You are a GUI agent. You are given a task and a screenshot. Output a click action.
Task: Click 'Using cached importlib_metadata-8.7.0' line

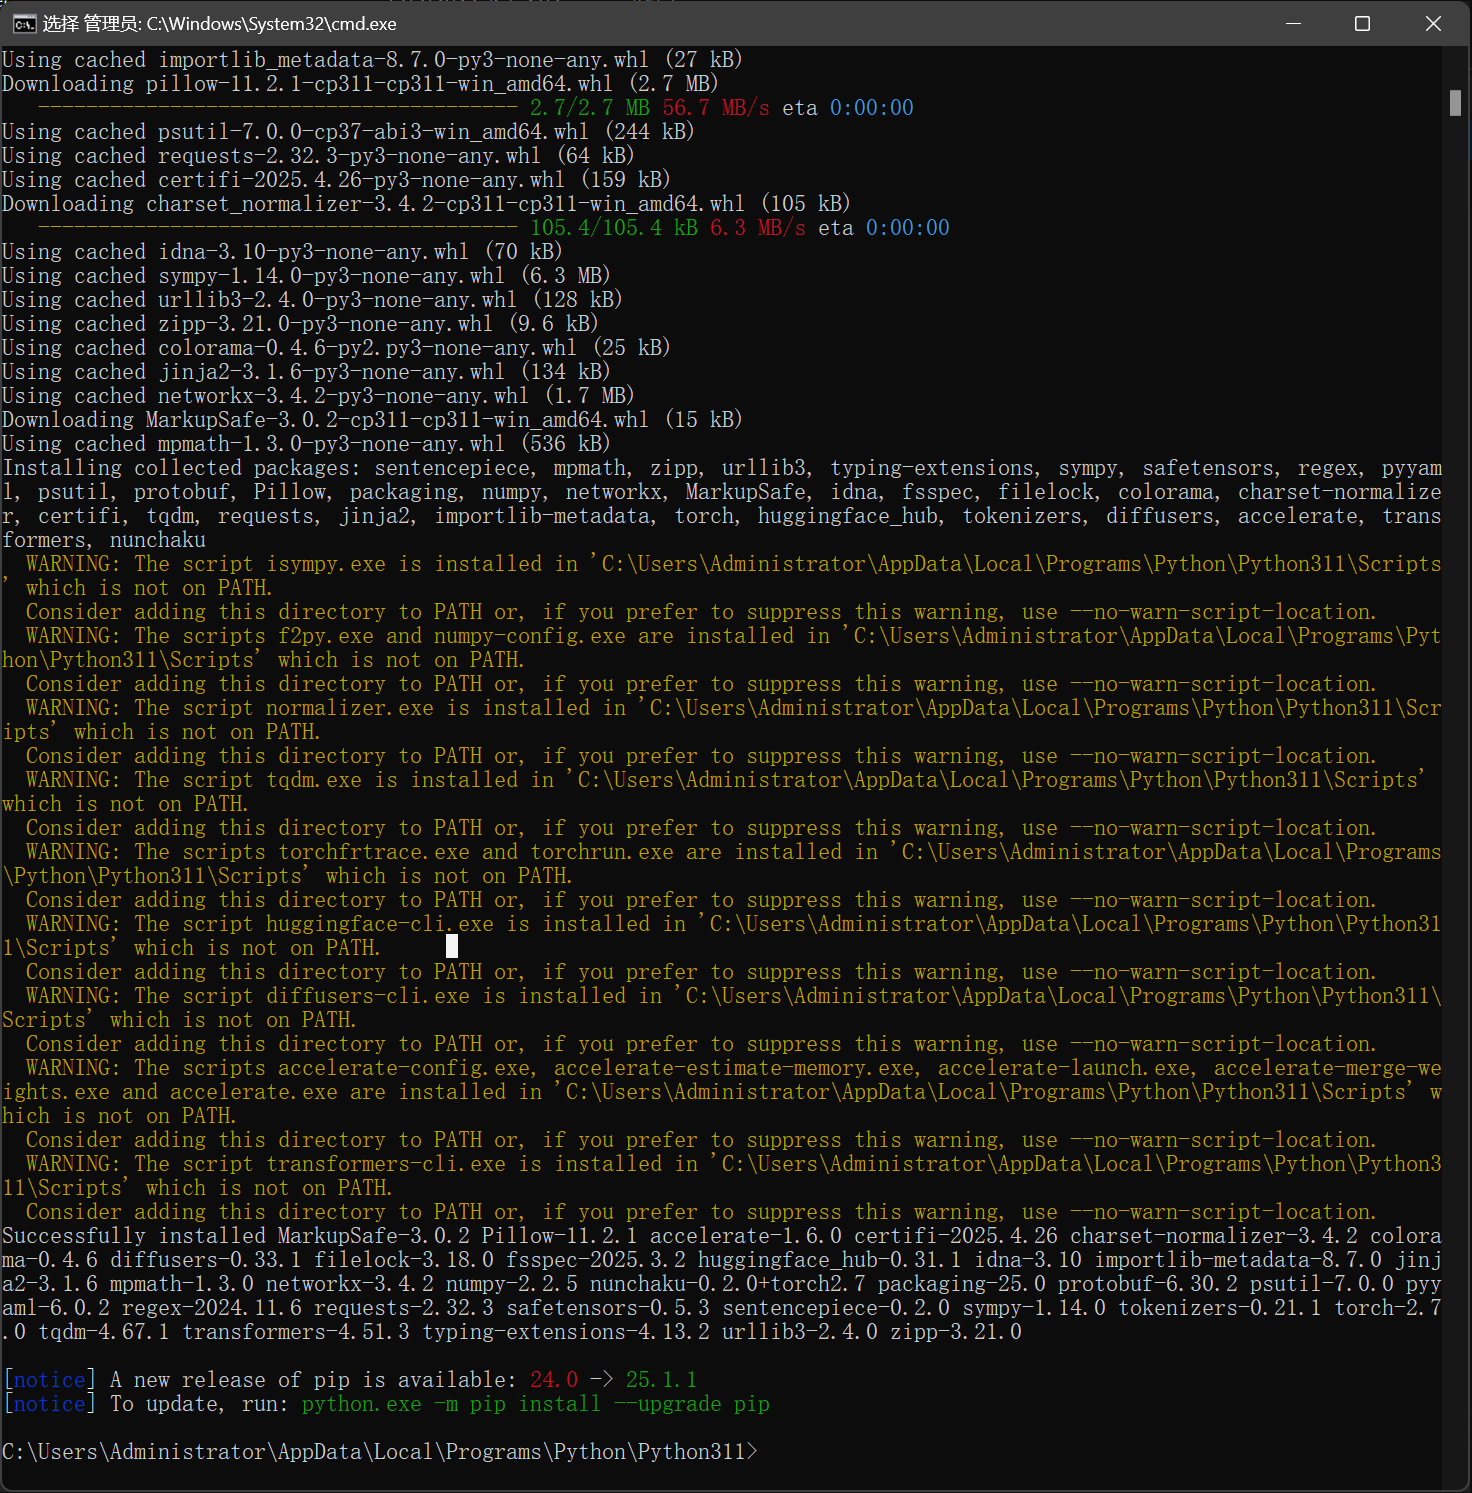click(372, 60)
